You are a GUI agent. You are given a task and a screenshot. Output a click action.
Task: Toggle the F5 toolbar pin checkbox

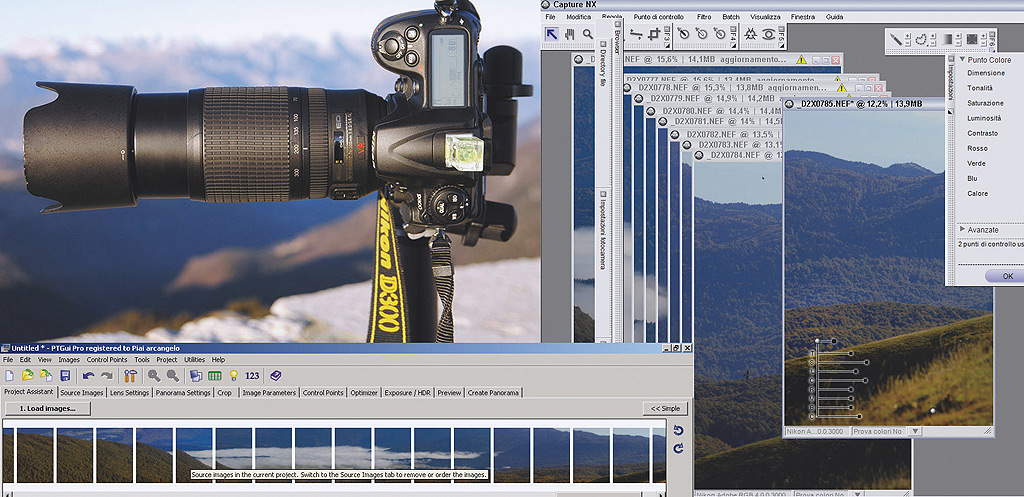781,29
